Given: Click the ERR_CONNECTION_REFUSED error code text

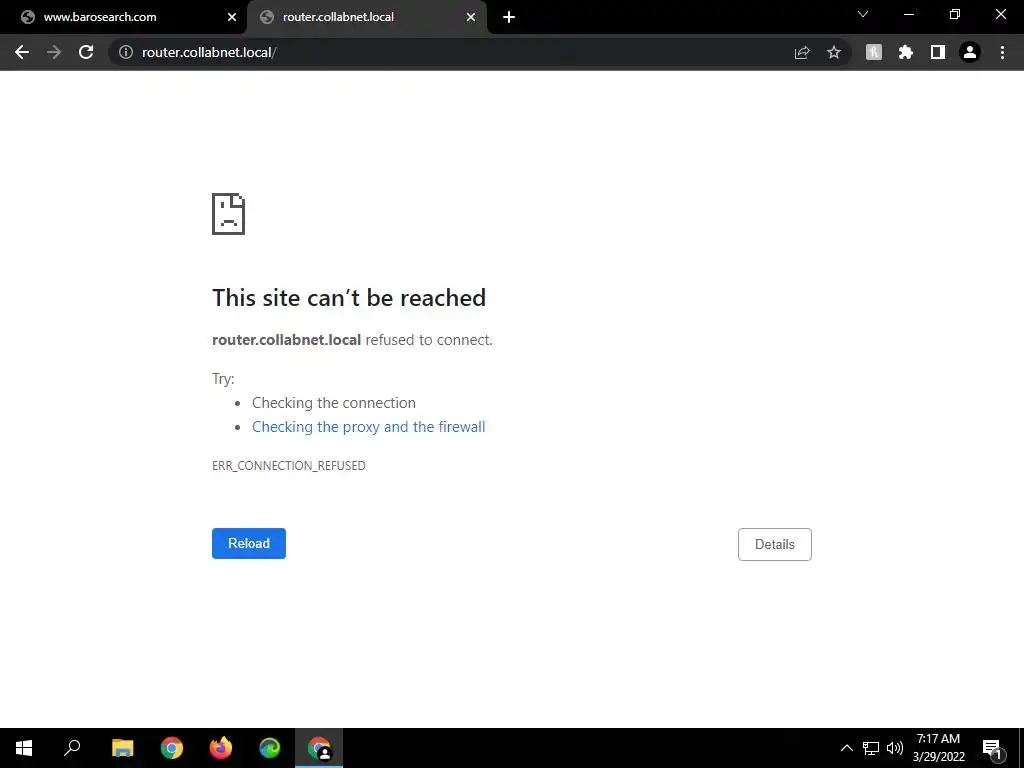Looking at the screenshot, I should click(289, 466).
